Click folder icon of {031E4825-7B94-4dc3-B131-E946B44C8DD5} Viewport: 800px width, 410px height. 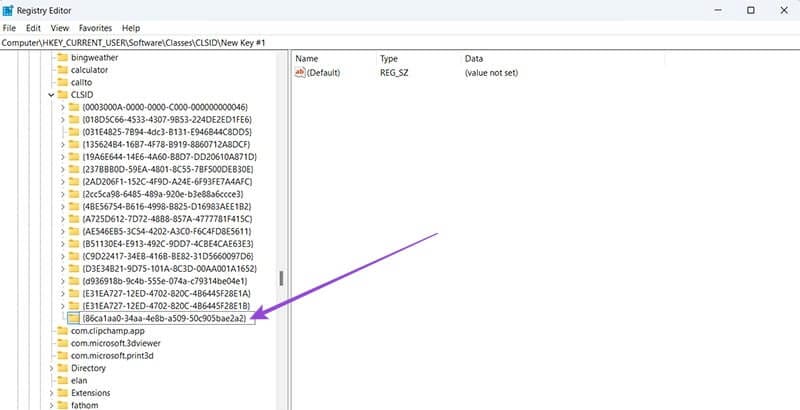tap(74, 132)
